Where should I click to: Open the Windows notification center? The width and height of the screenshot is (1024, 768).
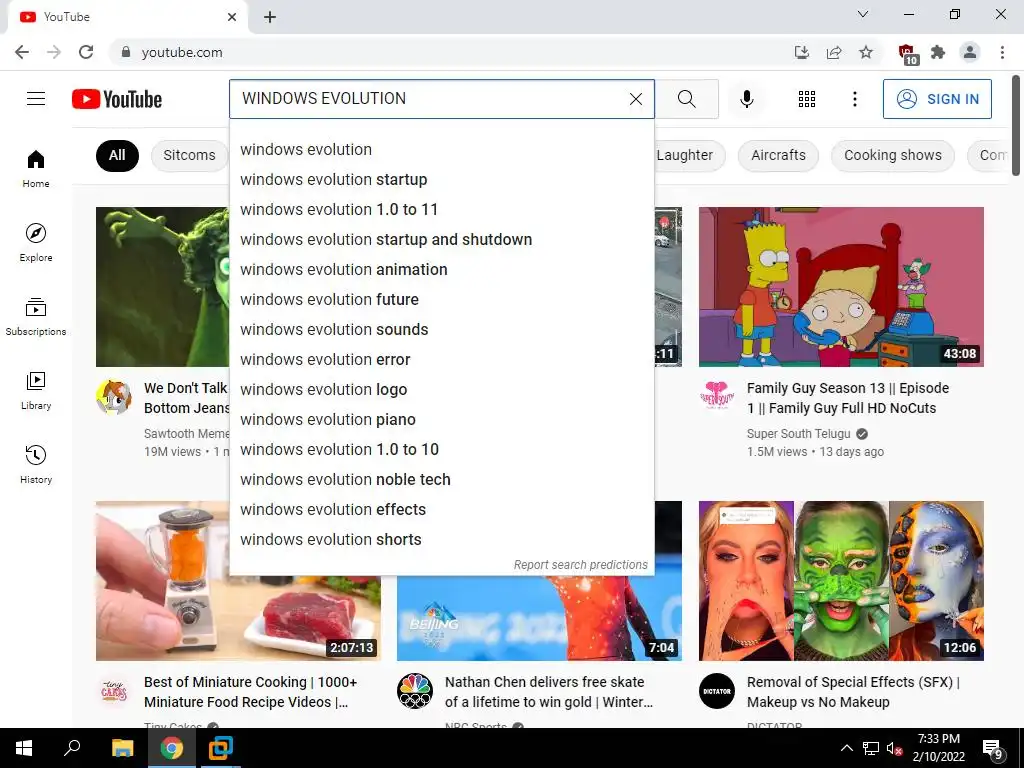click(993, 749)
